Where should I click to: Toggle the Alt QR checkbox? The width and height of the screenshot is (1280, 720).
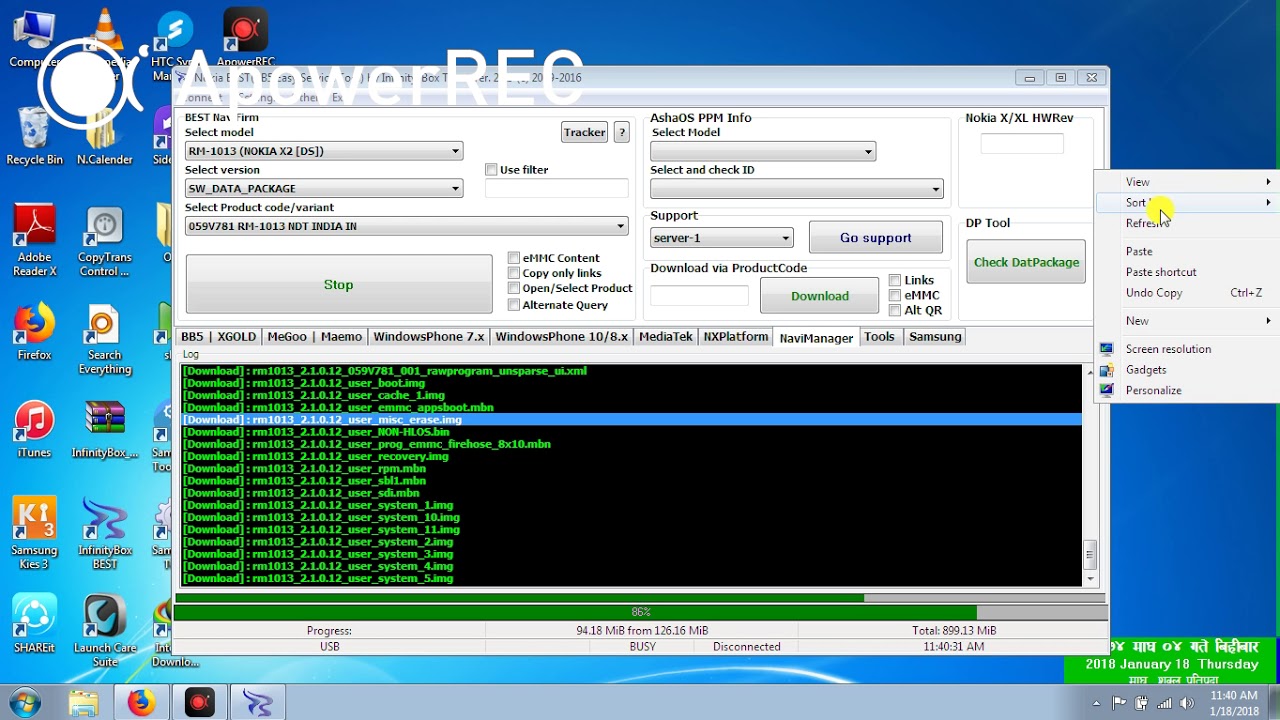tap(895, 310)
